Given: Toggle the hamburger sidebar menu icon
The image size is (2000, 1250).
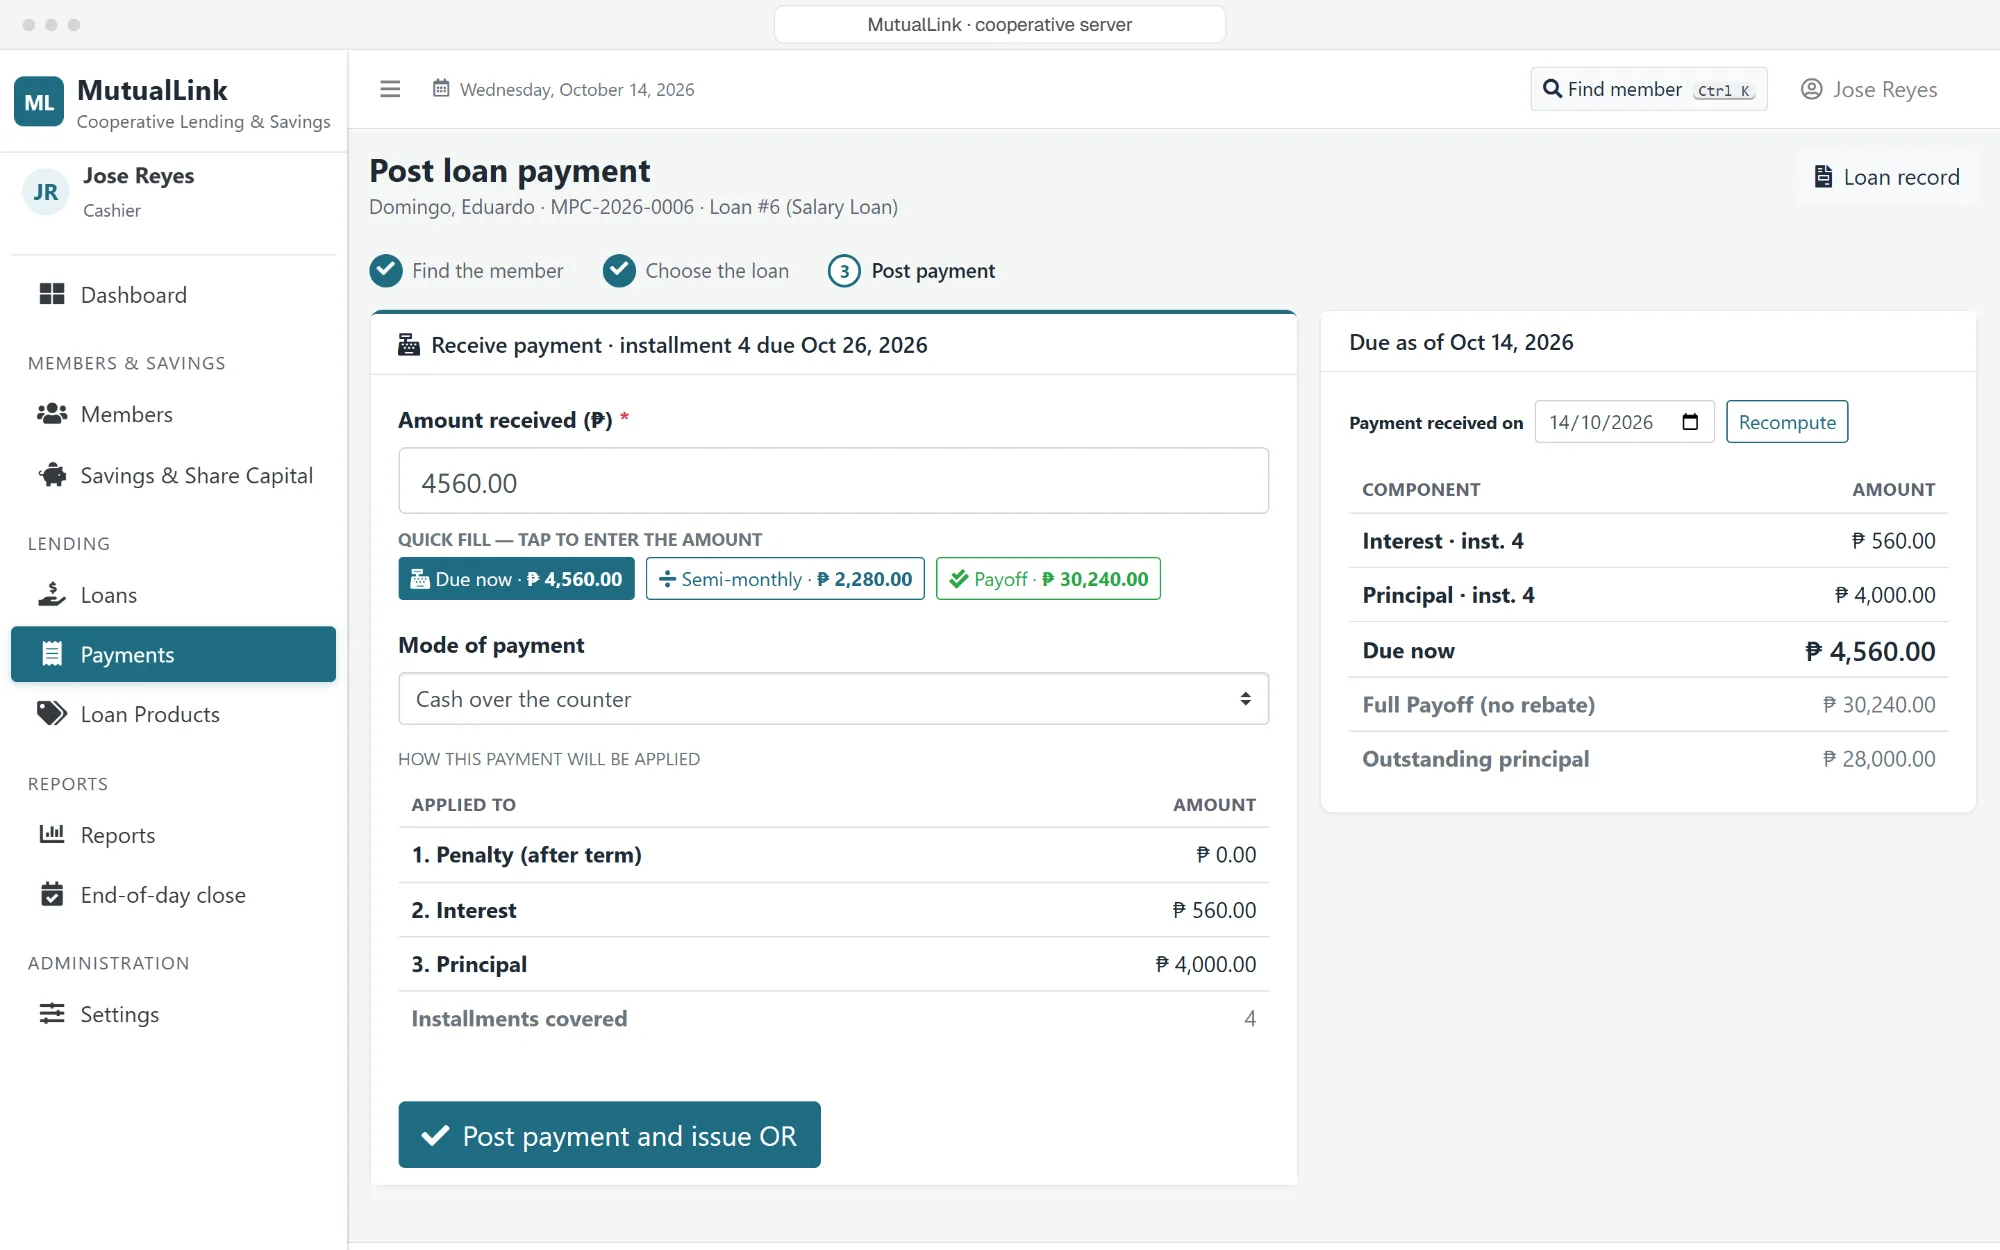Looking at the screenshot, I should pyautogui.click(x=390, y=89).
